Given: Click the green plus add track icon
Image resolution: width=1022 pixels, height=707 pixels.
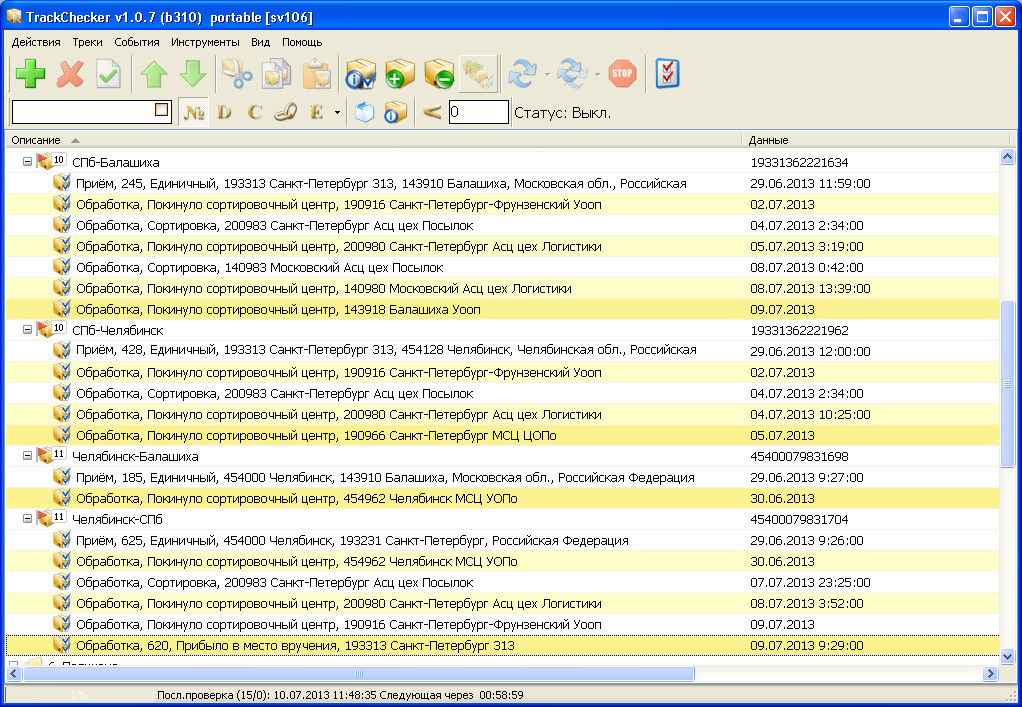Looking at the screenshot, I should [30, 74].
